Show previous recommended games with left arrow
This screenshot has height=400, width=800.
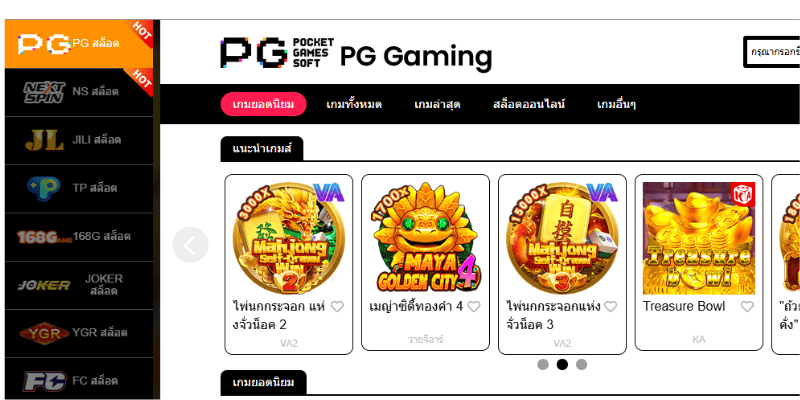[x=190, y=245]
